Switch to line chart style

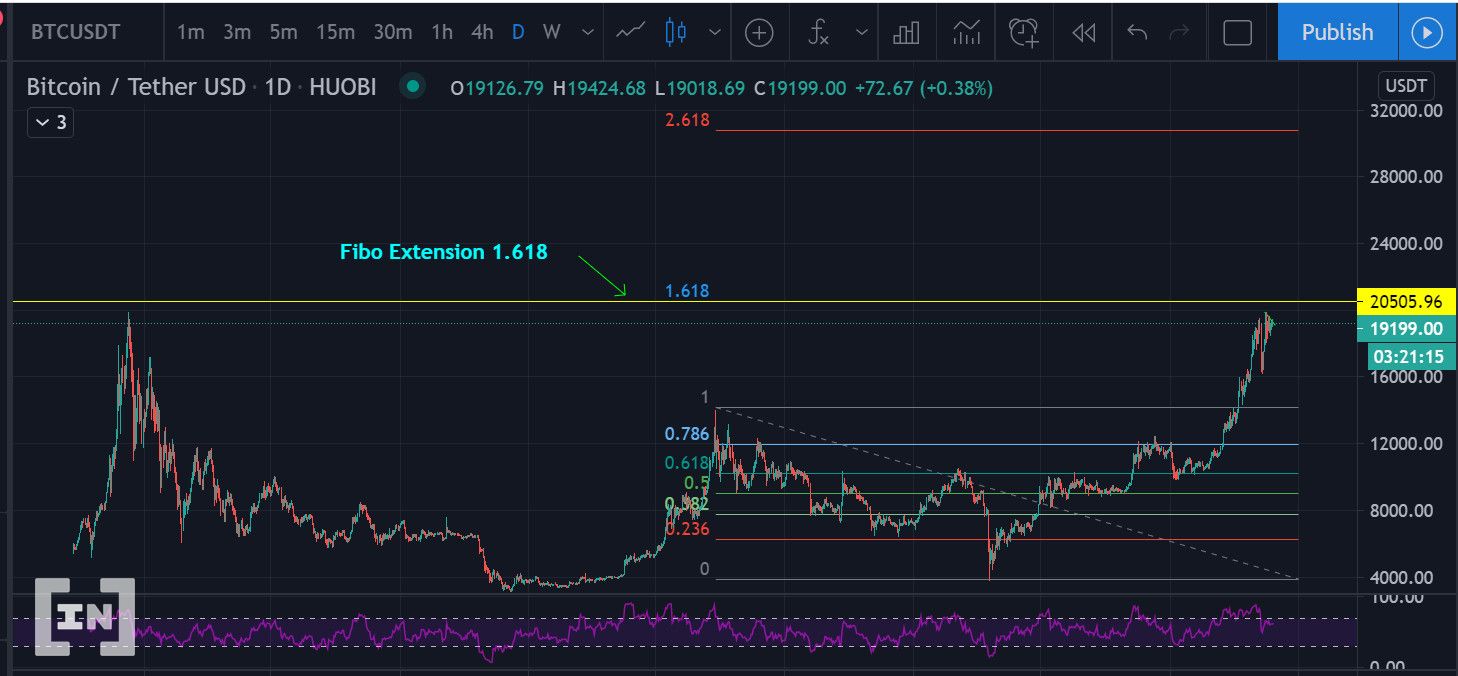click(630, 32)
